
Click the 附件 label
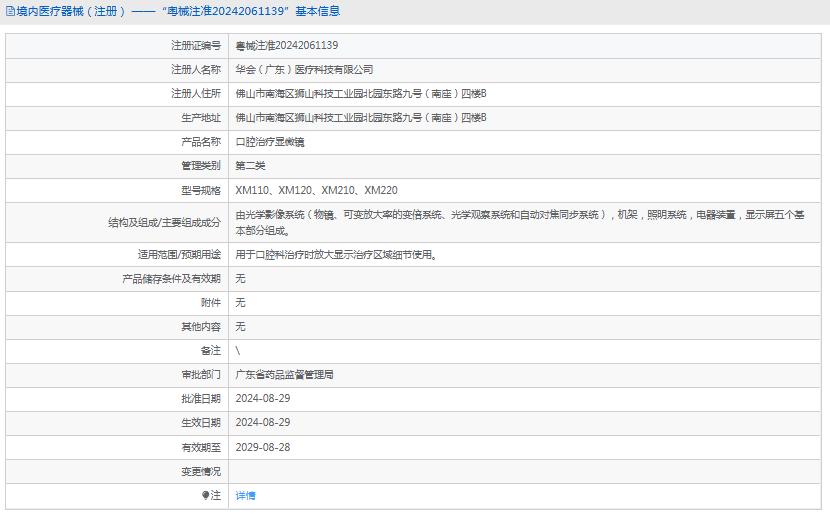211,303
